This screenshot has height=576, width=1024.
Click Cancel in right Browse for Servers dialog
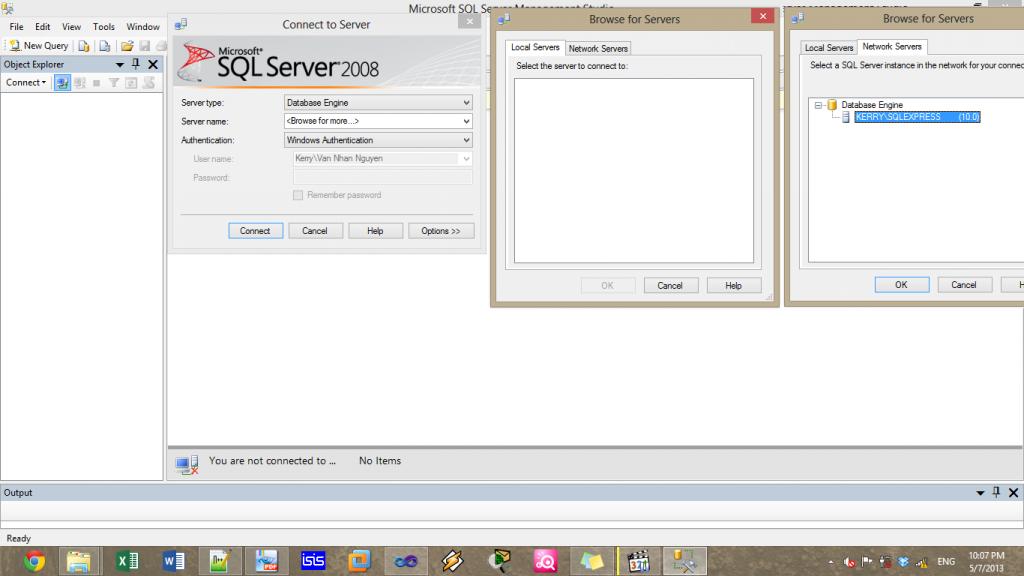[x=964, y=285]
